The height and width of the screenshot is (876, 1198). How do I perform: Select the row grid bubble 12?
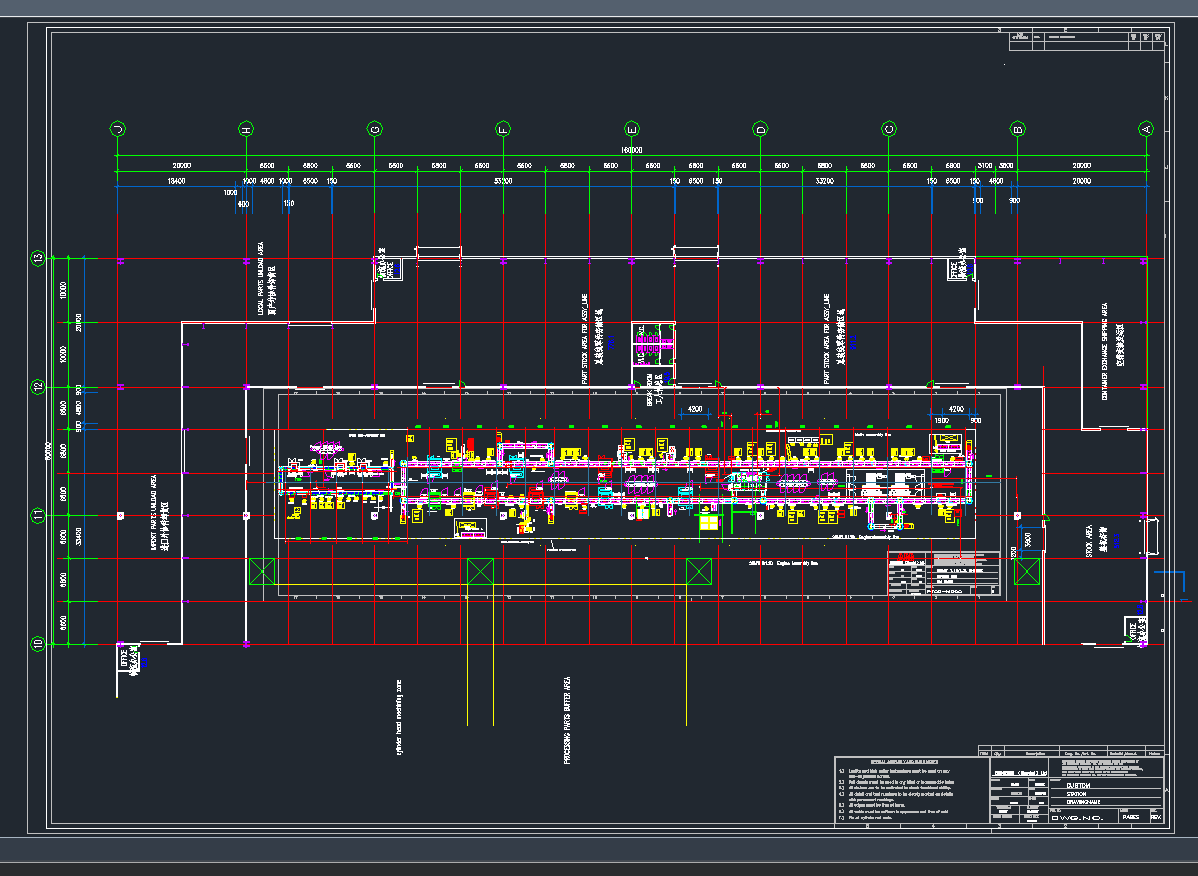[x=39, y=387]
